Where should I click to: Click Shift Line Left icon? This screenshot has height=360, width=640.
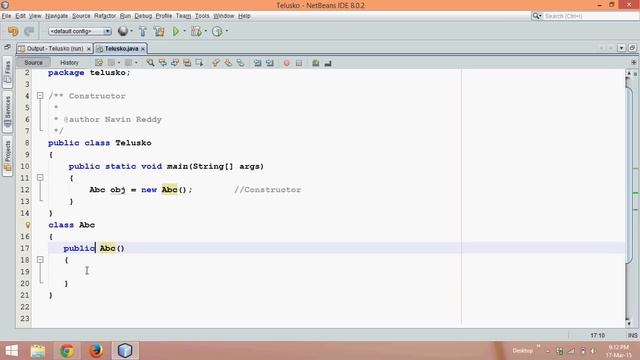point(258,62)
